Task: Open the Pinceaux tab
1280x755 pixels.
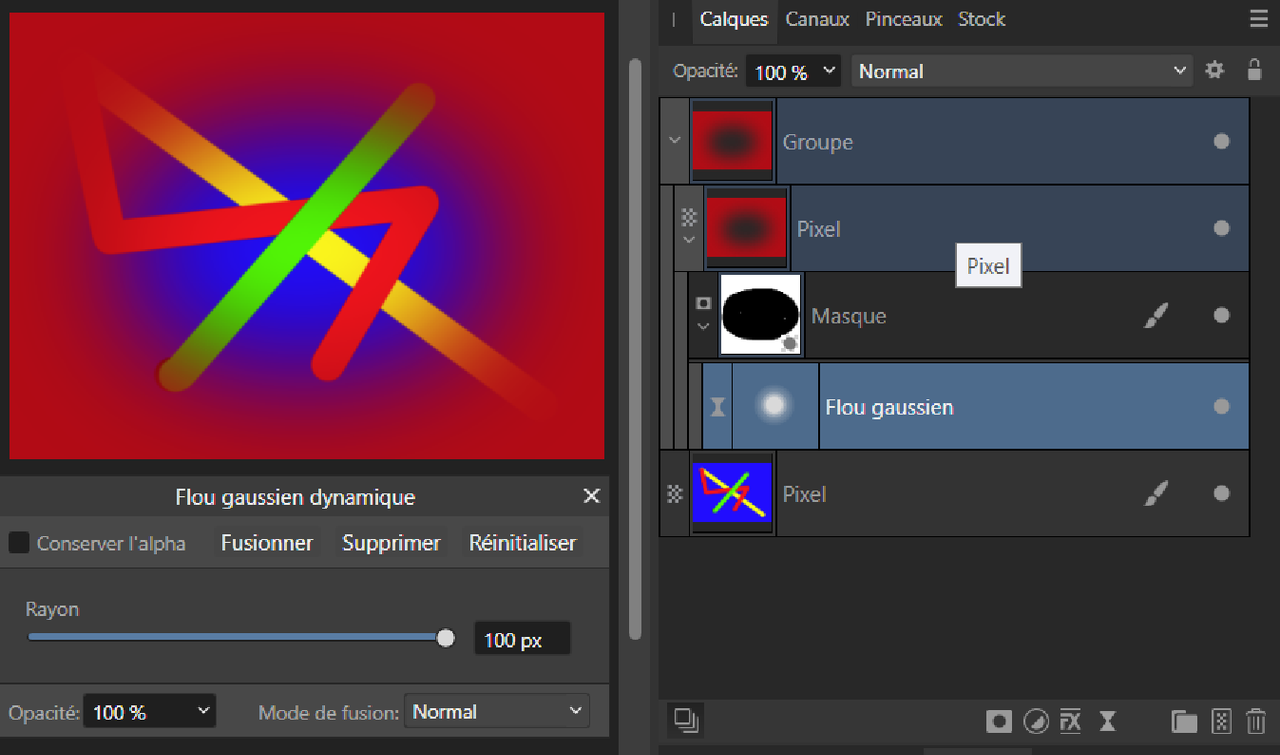Action: 903,18
